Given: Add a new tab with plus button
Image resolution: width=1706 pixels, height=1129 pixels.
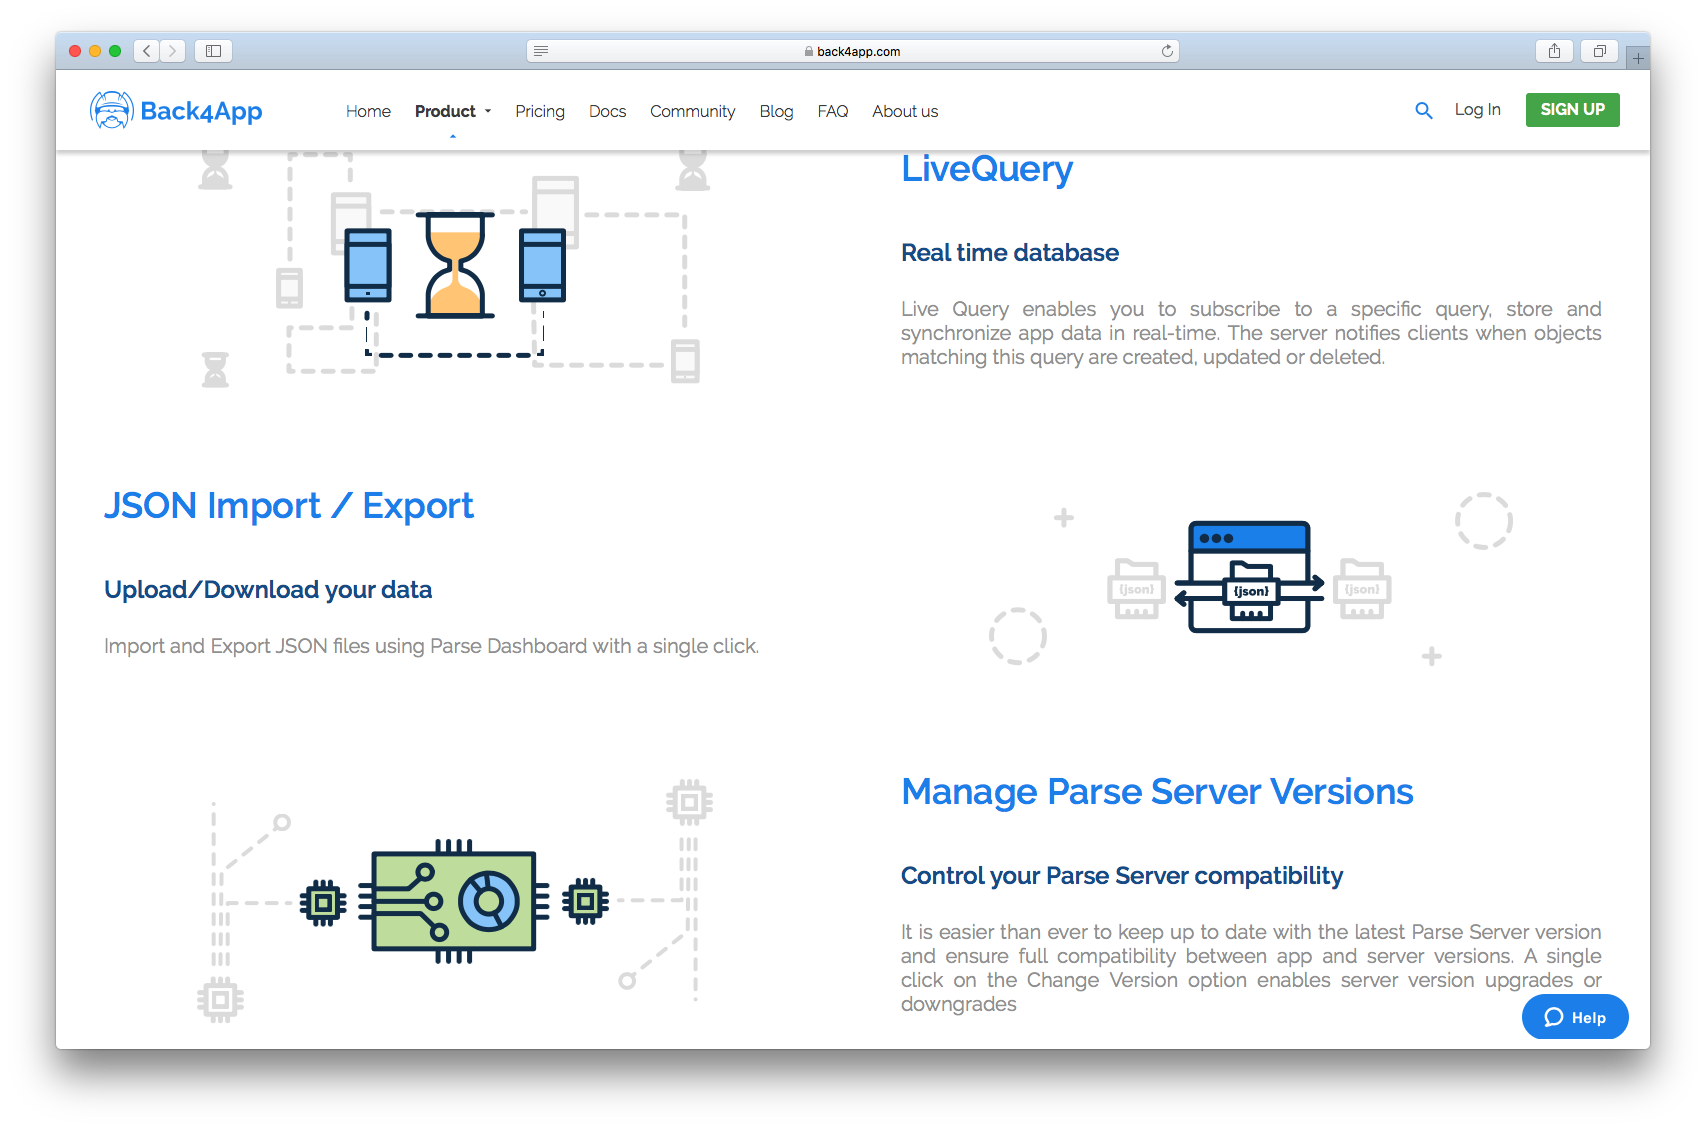Looking at the screenshot, I should (1638, 58).
